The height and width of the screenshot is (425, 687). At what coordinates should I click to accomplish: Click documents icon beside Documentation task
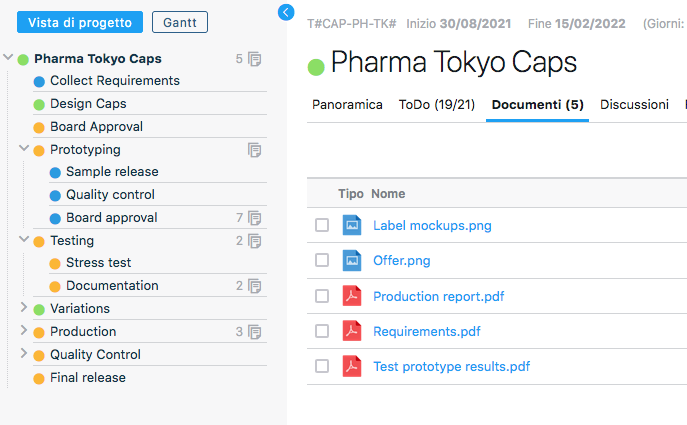click(255, 286)
